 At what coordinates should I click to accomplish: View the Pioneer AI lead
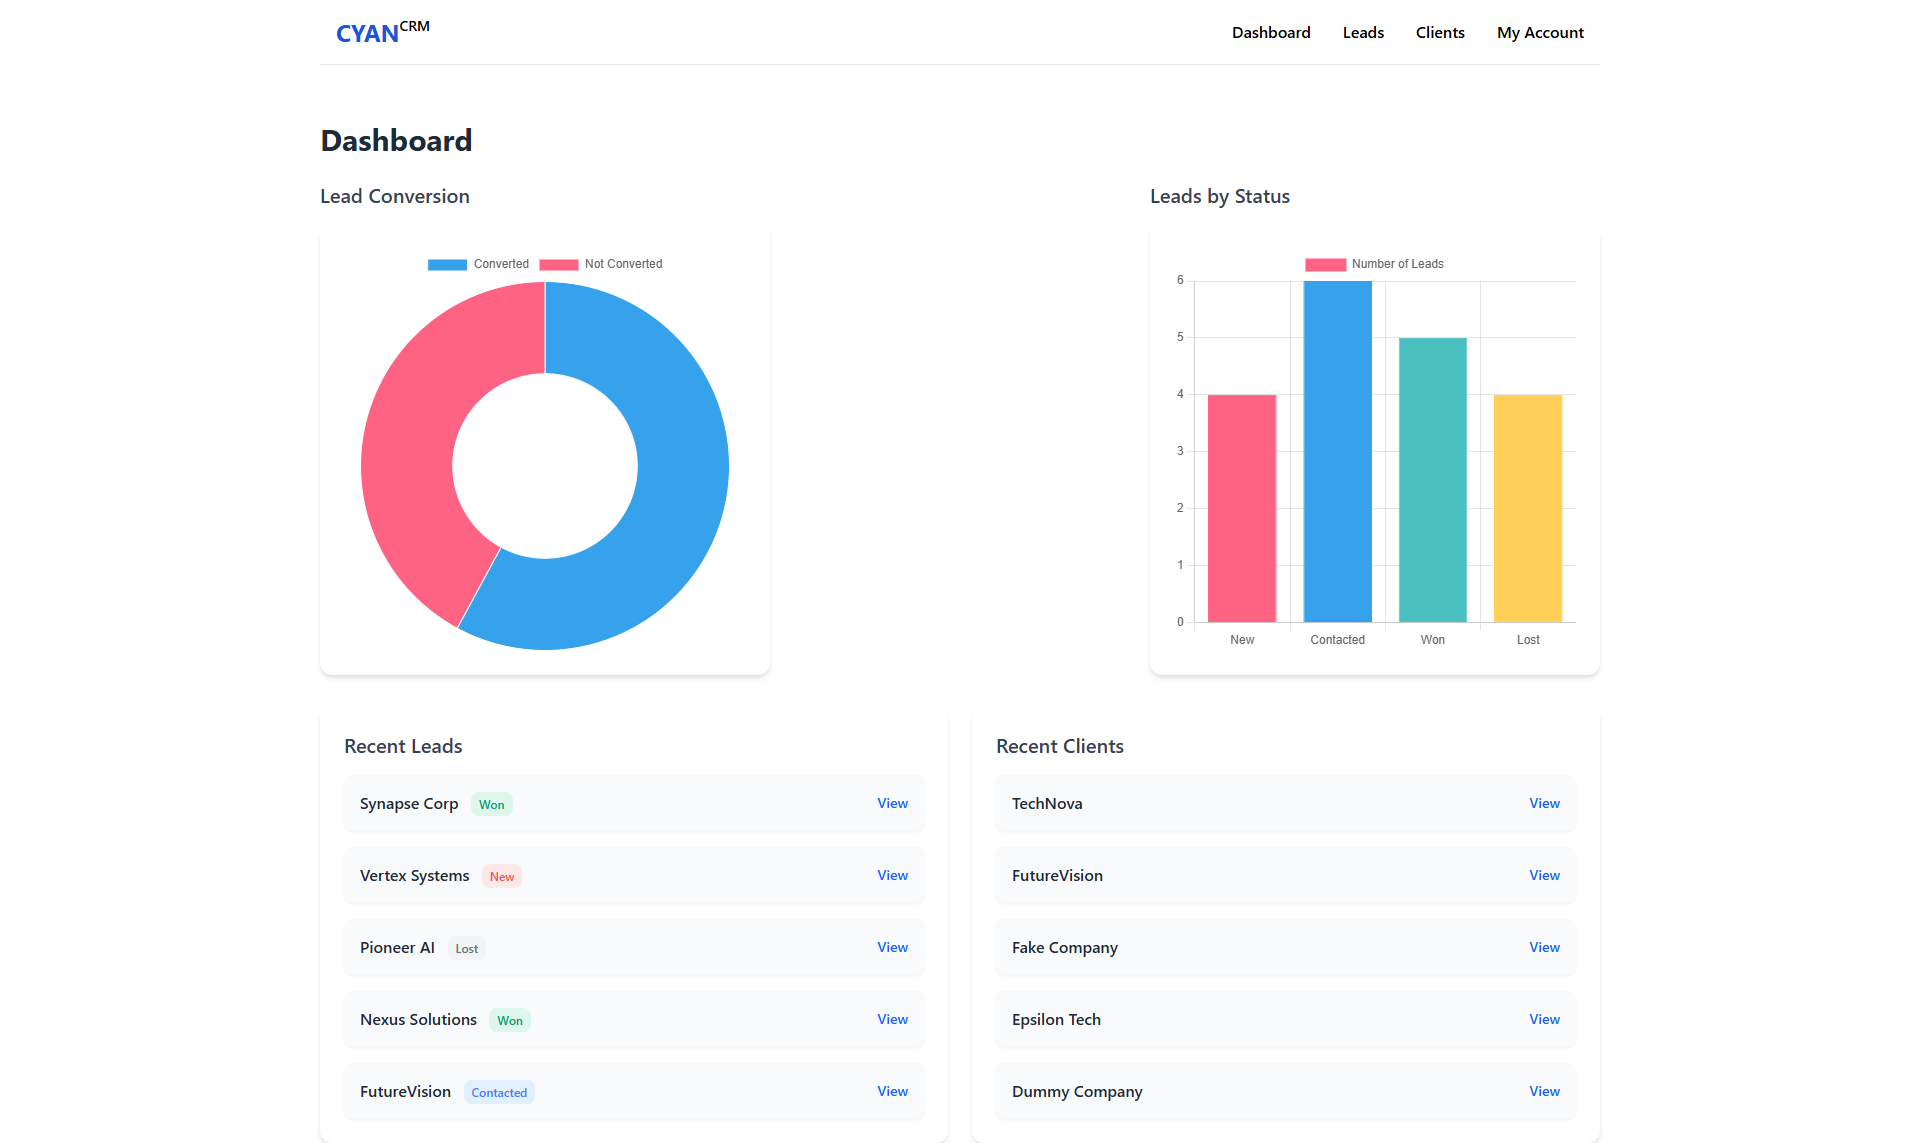coord(892,947)
